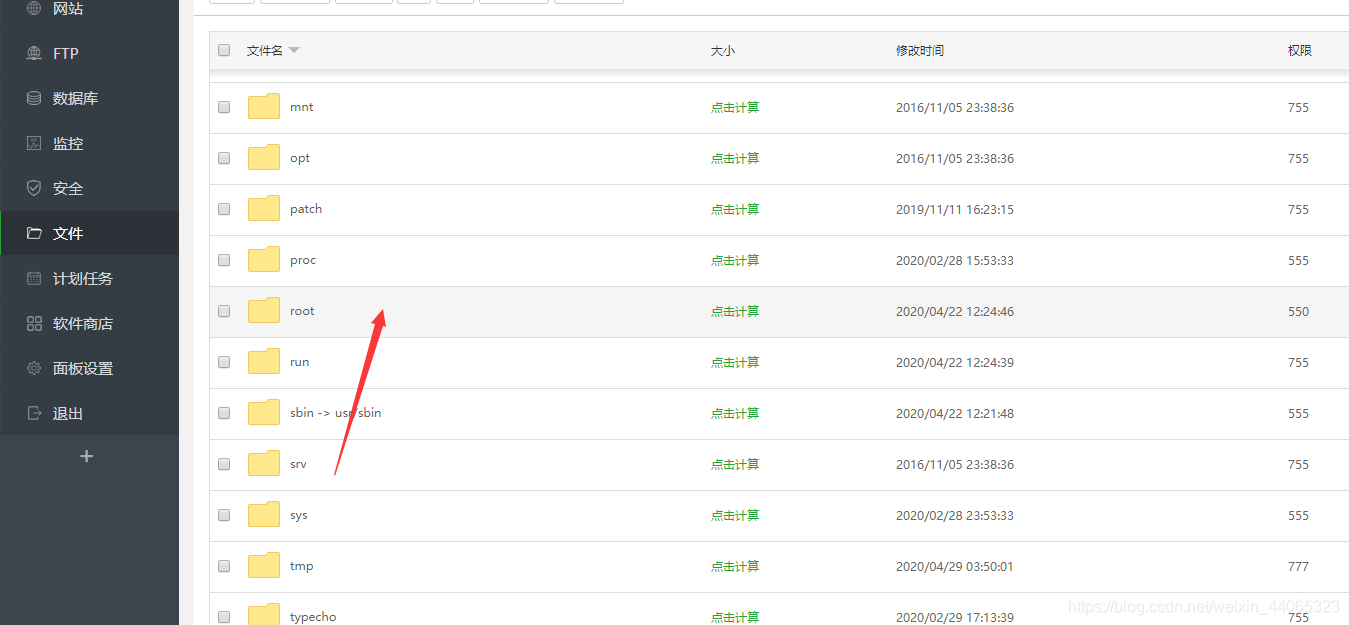Tick the checkbox for patch
This screenshot has height=625, width=1349.
point(224,209)
